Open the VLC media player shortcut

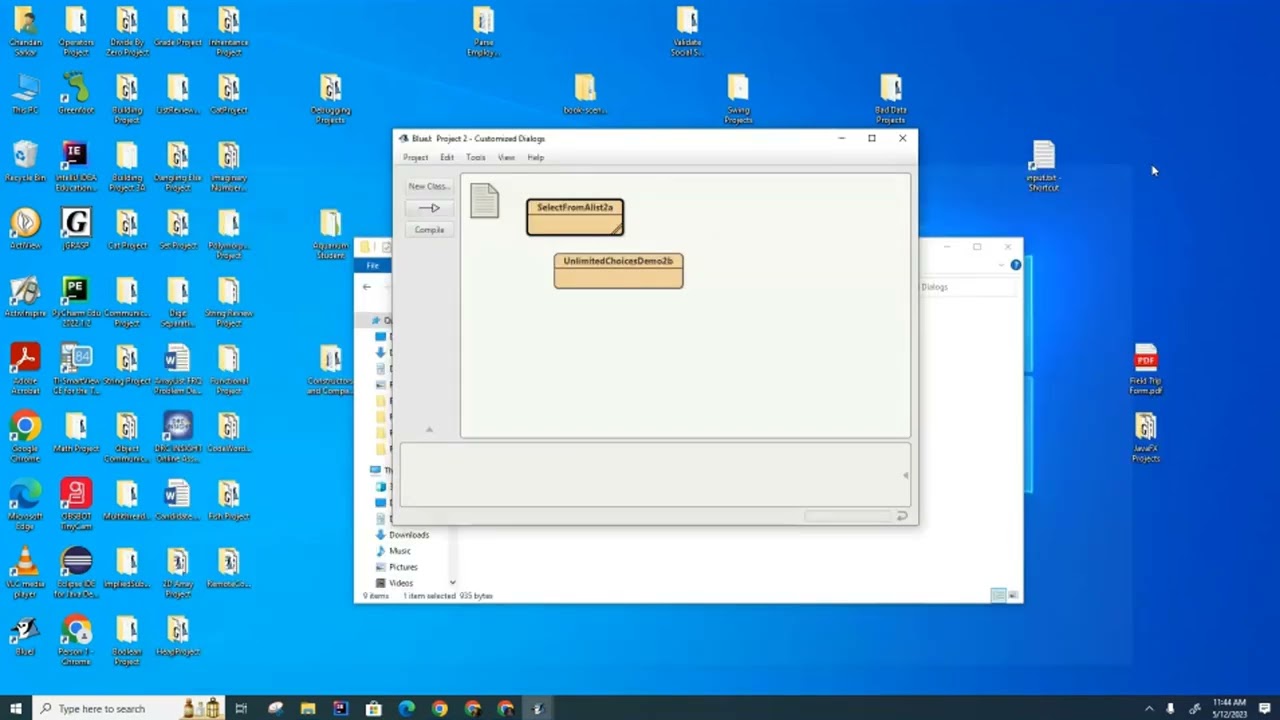point(25,572)
